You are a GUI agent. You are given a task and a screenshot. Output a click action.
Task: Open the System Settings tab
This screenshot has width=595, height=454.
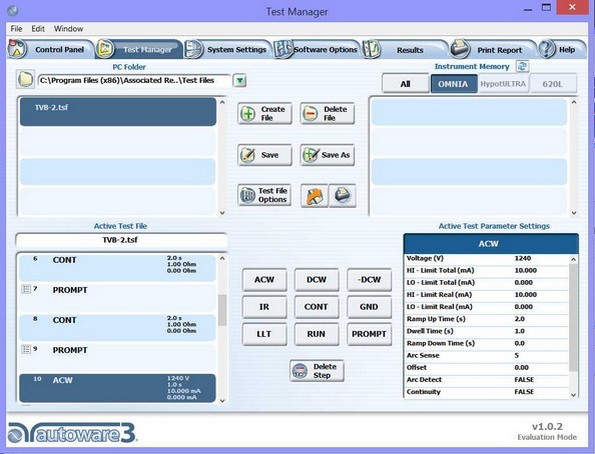pos(228,49)
